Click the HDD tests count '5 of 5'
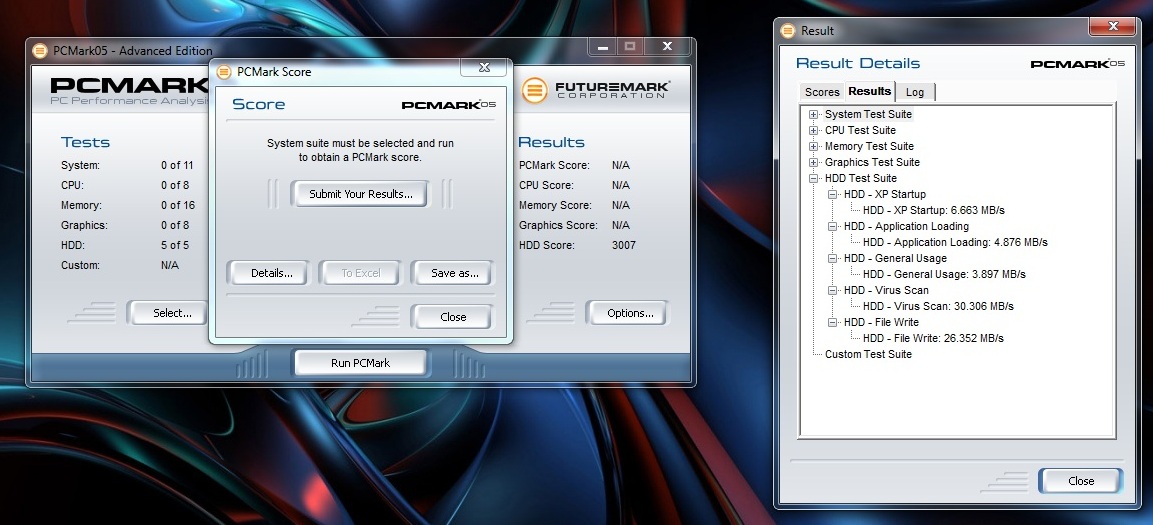The image size is (1153, 525). click(175, 245)
